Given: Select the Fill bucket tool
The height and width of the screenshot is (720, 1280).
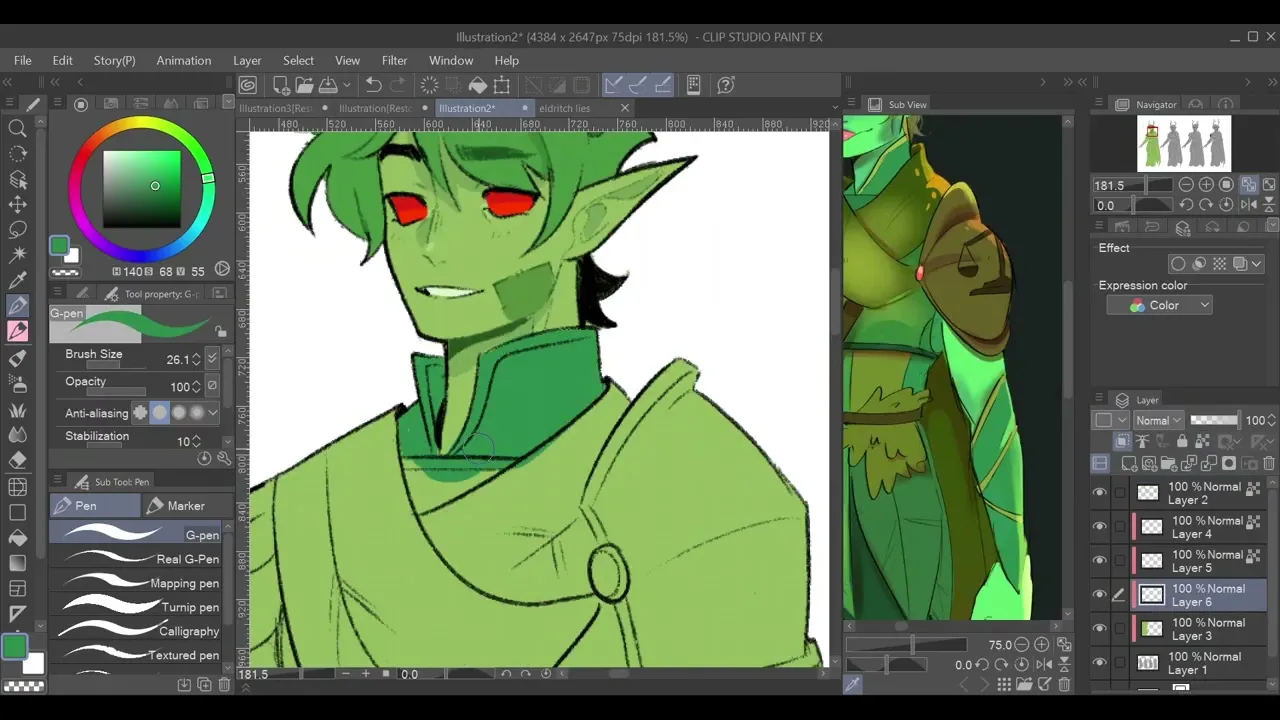Looking at the screenshot, I should (x=17, y=537).
